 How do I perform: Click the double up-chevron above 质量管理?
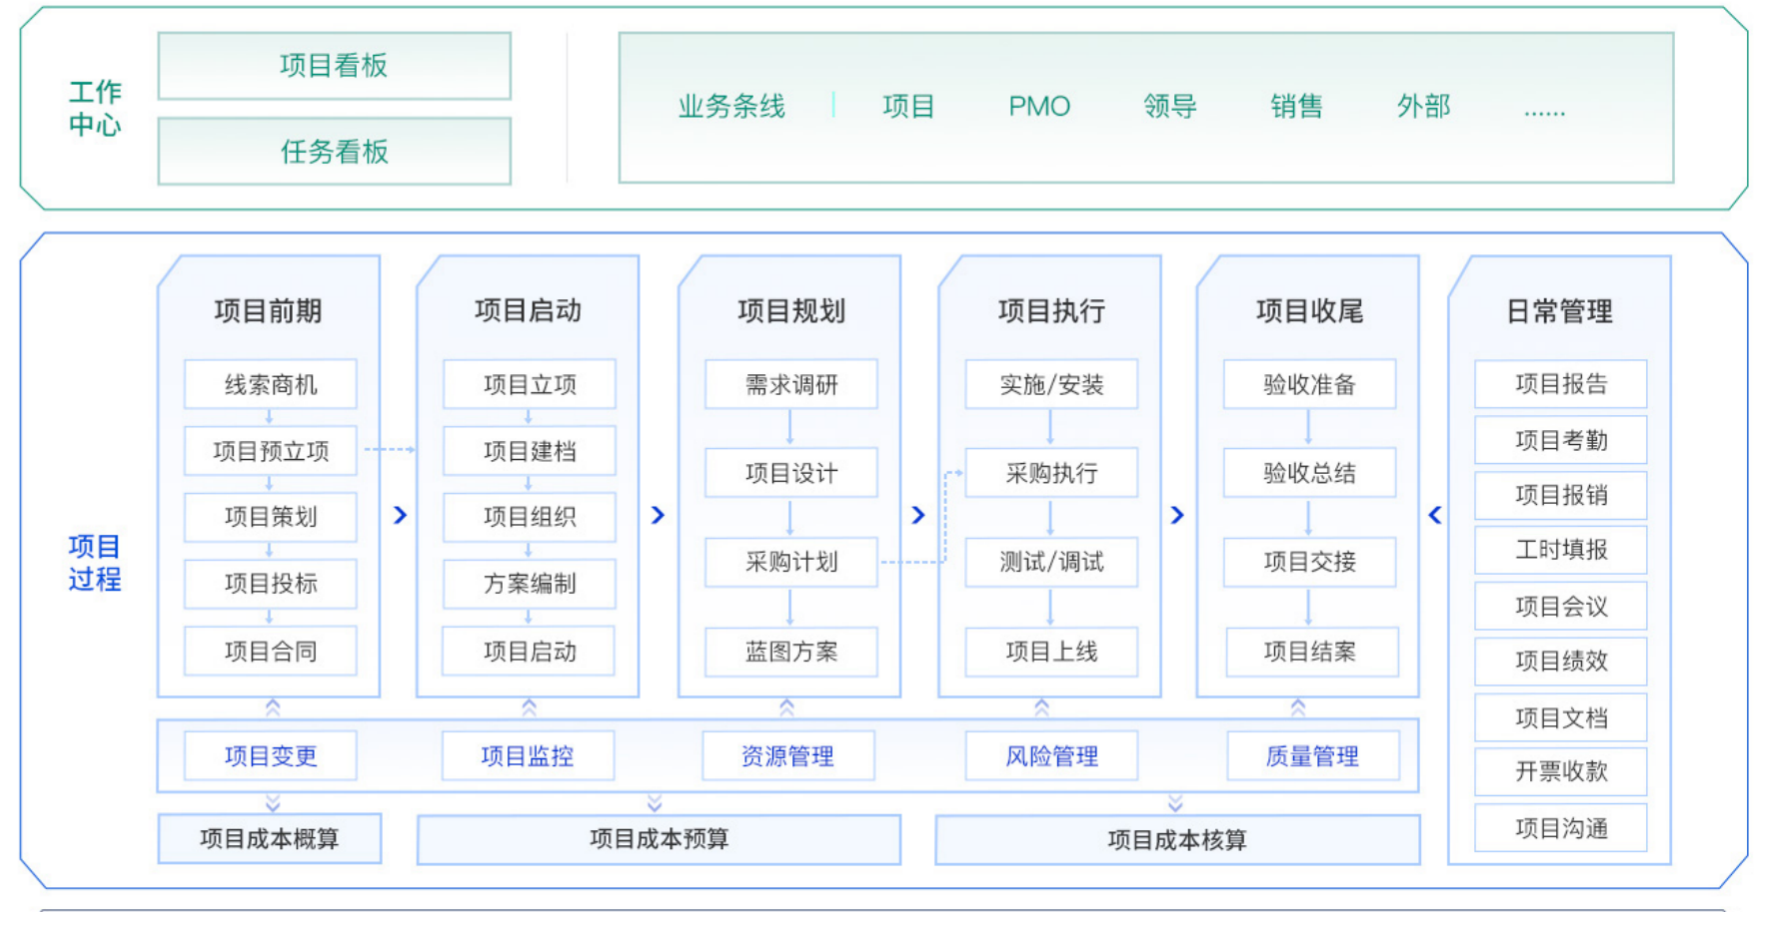click(x=1298, y=708)
